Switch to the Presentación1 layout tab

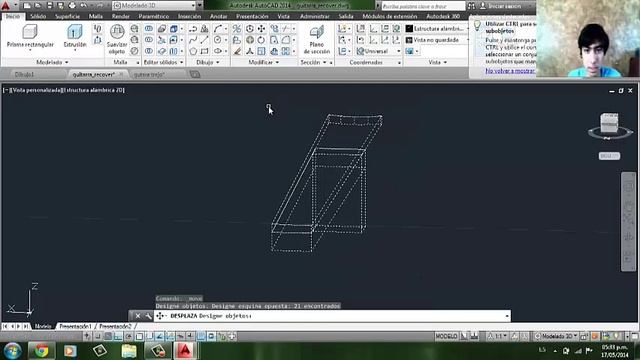[76, 327]
